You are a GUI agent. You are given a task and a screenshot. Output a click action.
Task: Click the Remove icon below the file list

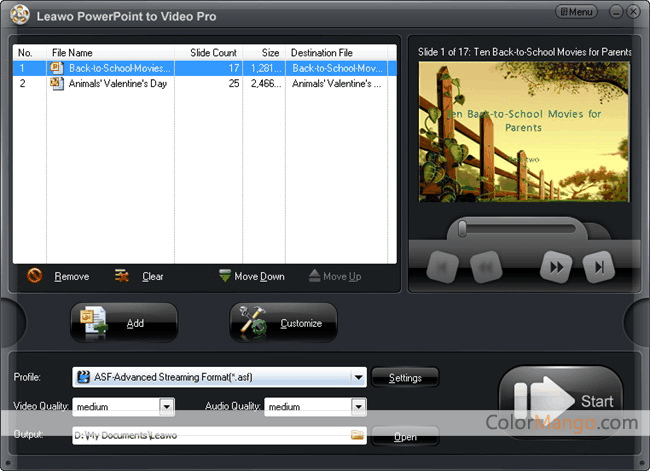coord(34,276)
